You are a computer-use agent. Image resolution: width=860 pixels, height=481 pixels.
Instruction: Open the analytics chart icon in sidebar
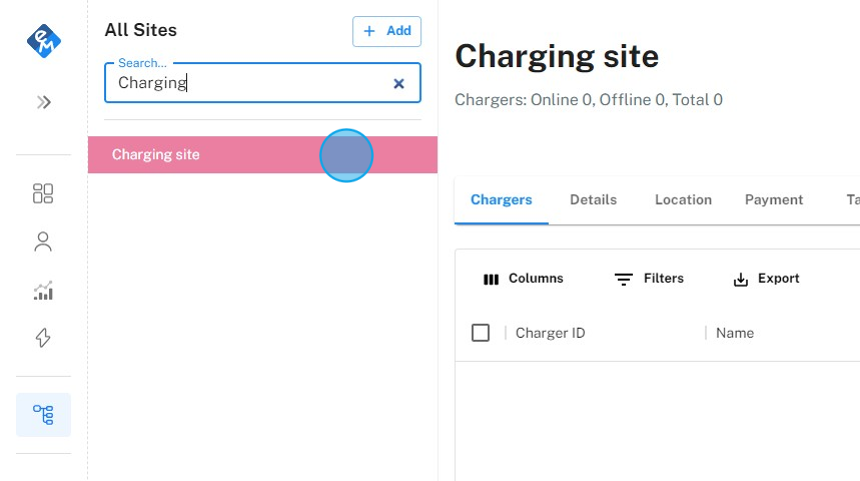pyautogui.click(x=43, y=291)
